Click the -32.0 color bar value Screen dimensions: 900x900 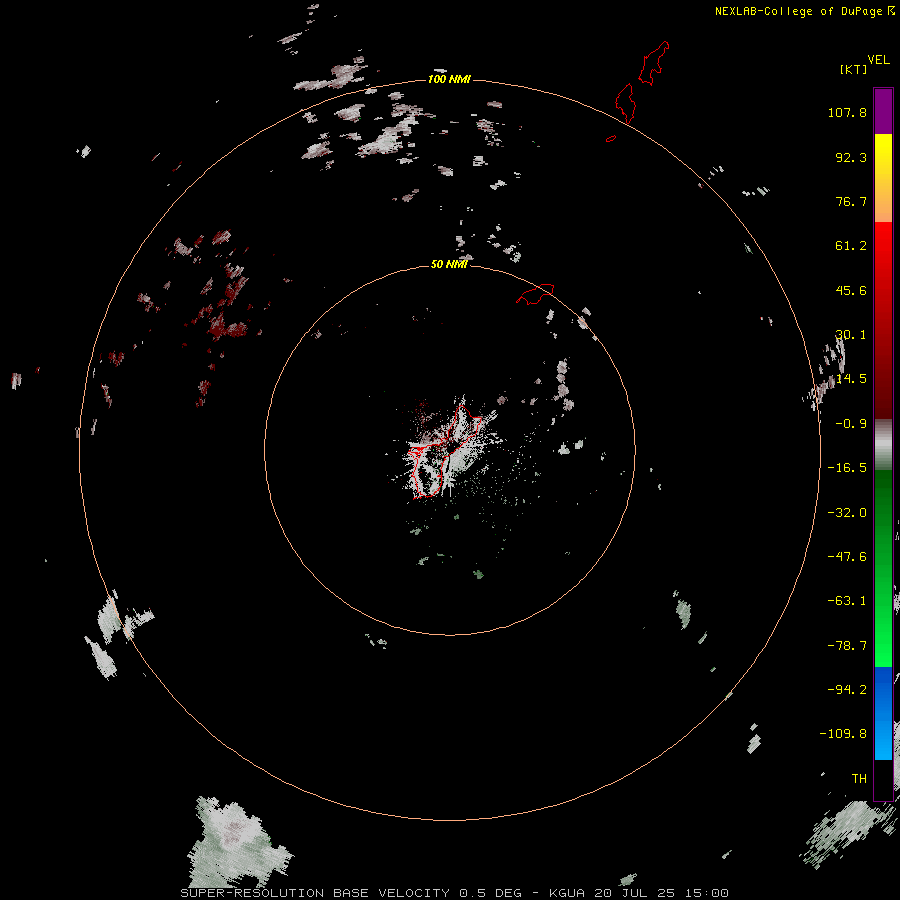click(x=847, y=513)
